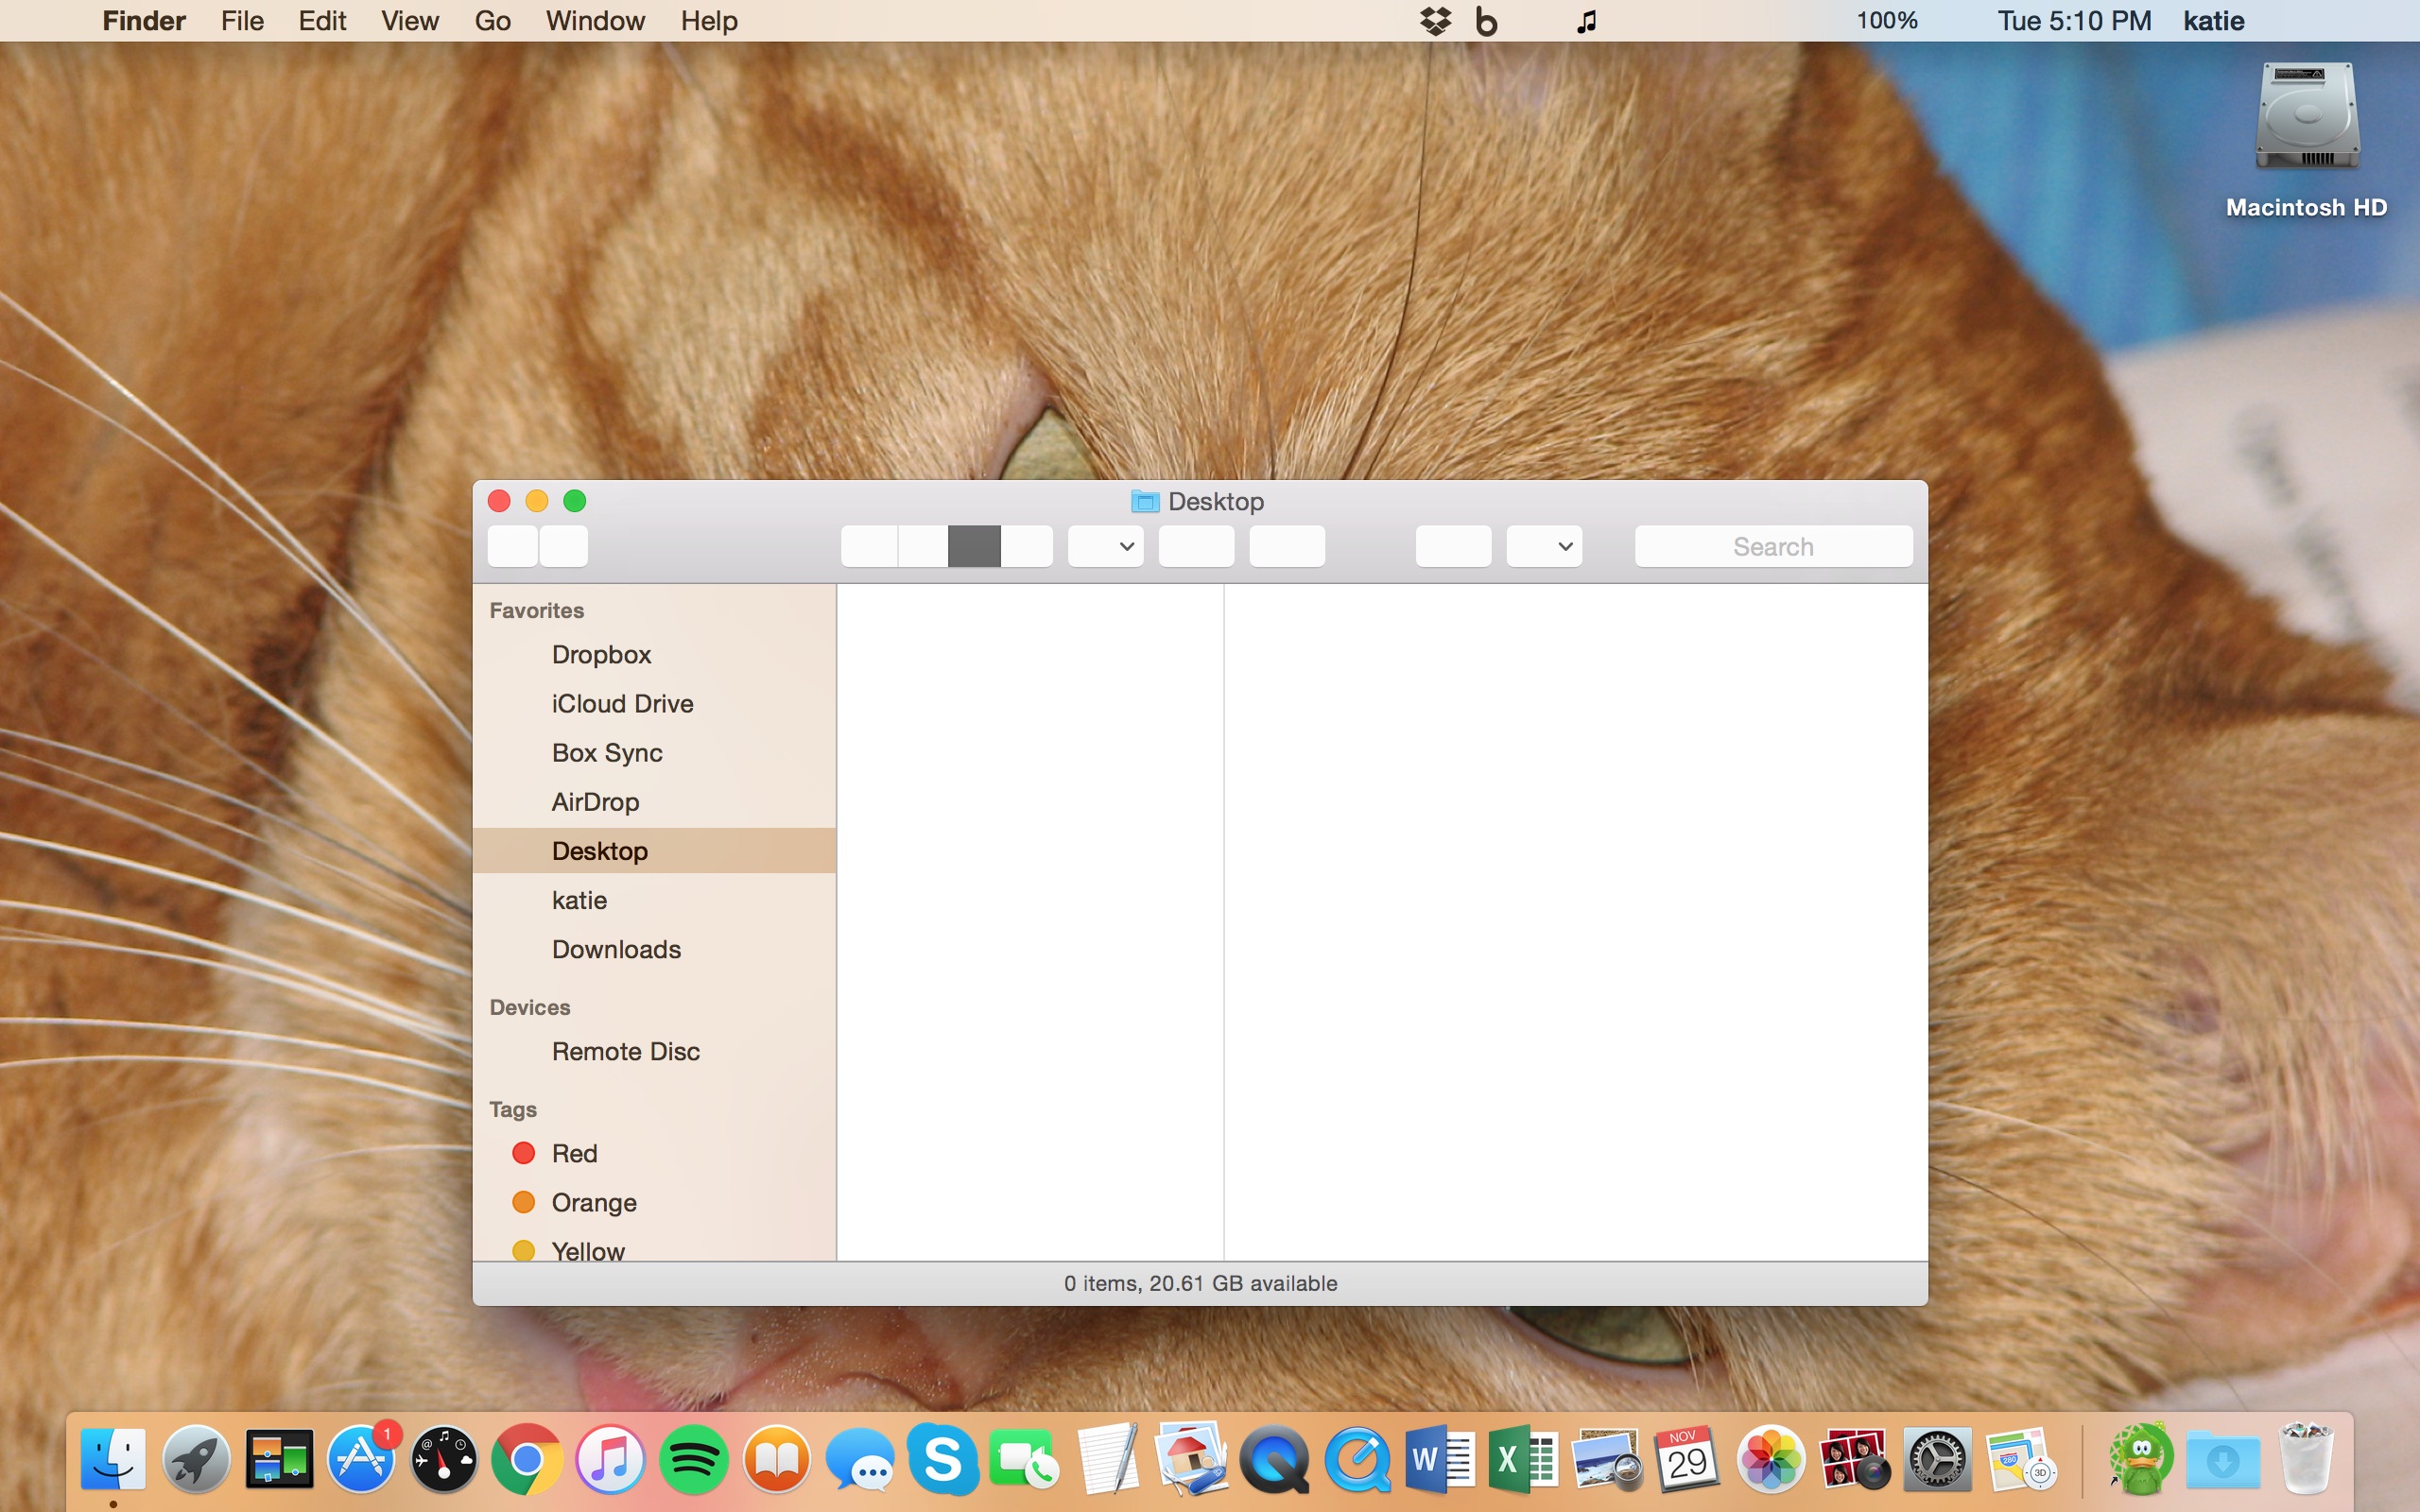Open the Trash in the Dock
The width and height of the screenshot is (2420, 1512).
[x=2305, y=1459]
